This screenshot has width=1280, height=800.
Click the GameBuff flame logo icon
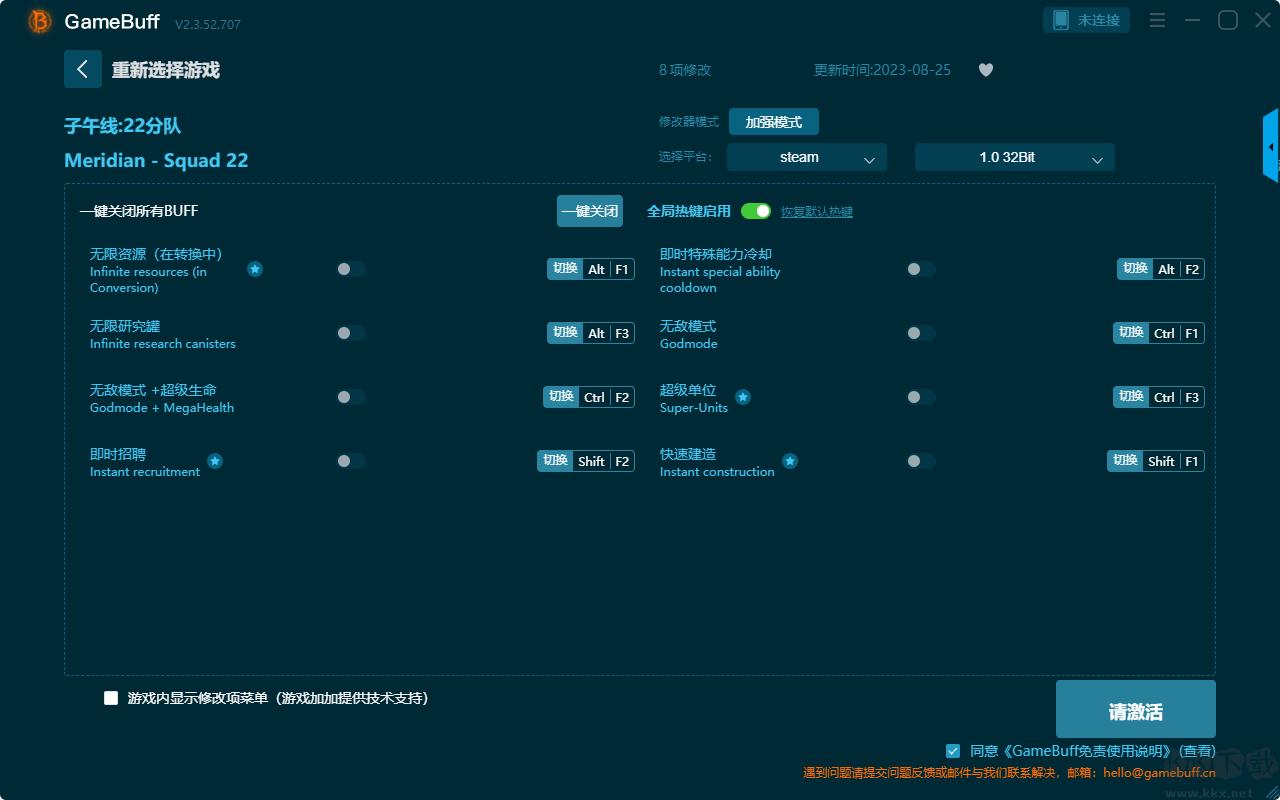40,21
